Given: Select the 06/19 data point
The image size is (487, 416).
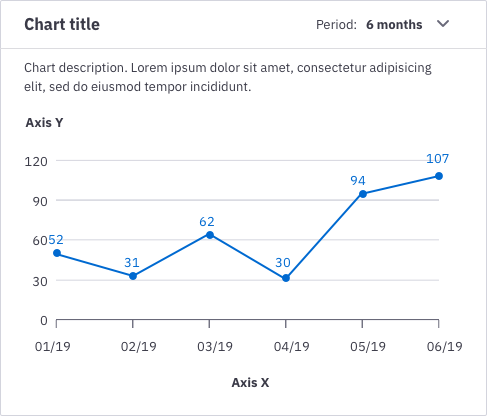Looking at the screenshot, I should (439, 176).
